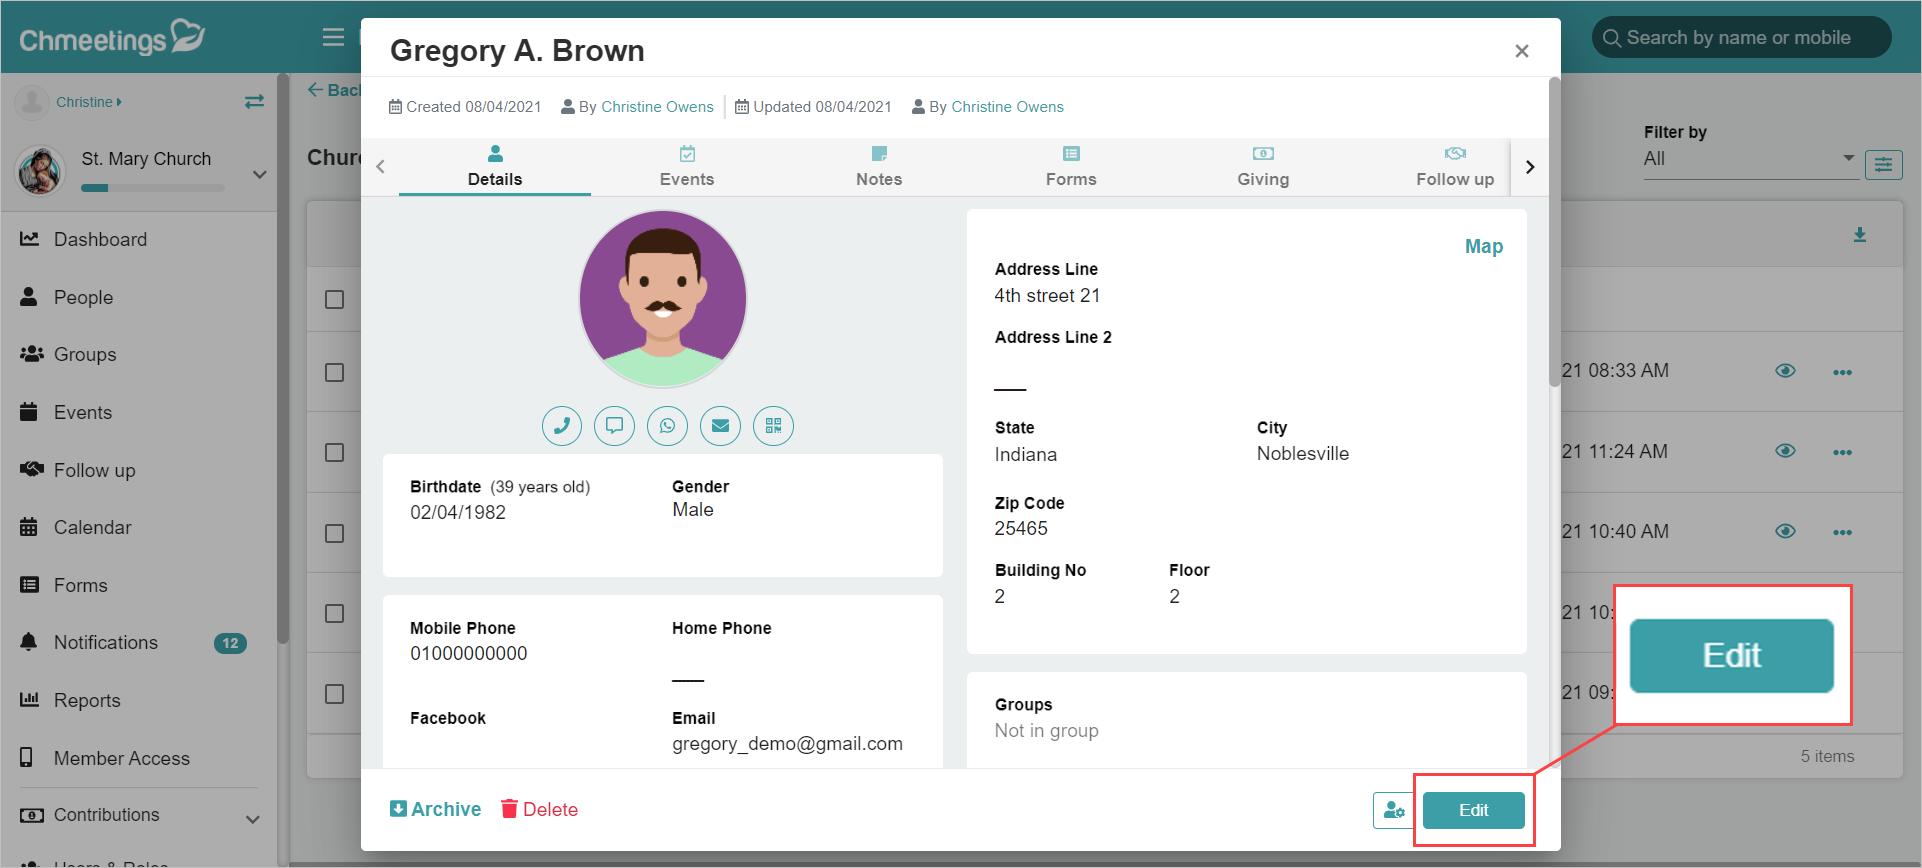The height and width of the screenshot is (868, 1922).
Task: Click the sidebar vertical scrollbar
Action: [x=283, y=360]
